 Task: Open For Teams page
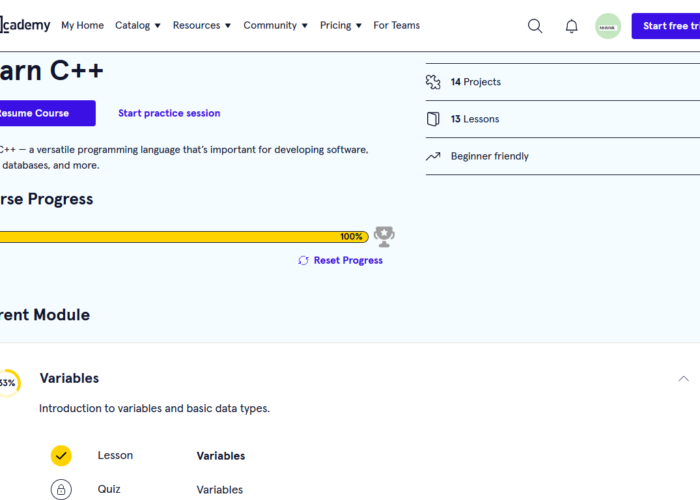tap(396, 25)
